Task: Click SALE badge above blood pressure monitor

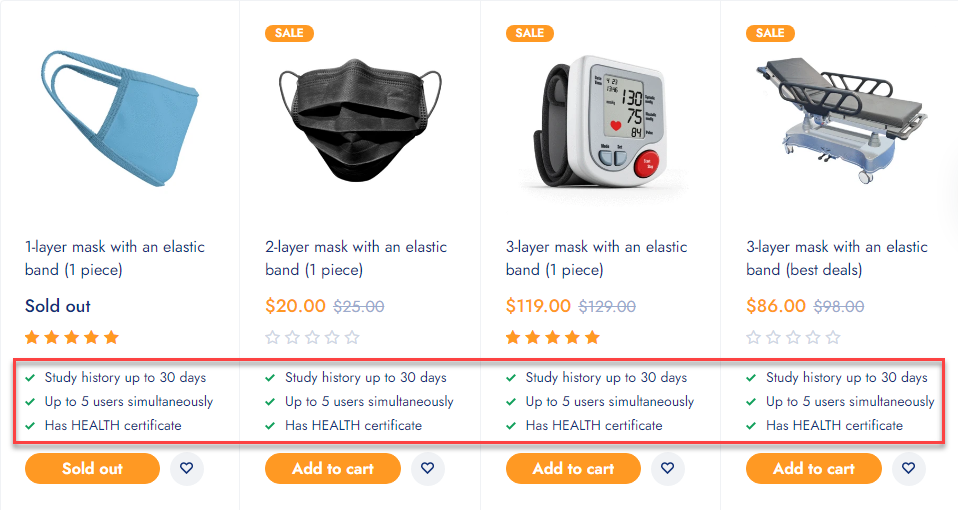Action: [x=530, y=33]
